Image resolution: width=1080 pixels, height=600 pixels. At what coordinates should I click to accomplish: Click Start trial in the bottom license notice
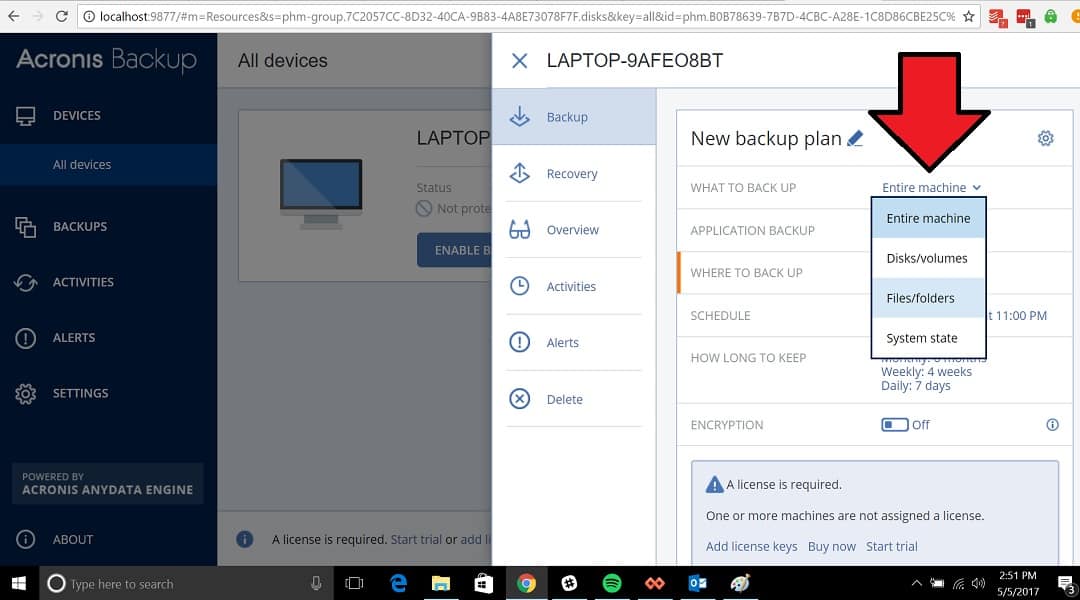point(416,539)
